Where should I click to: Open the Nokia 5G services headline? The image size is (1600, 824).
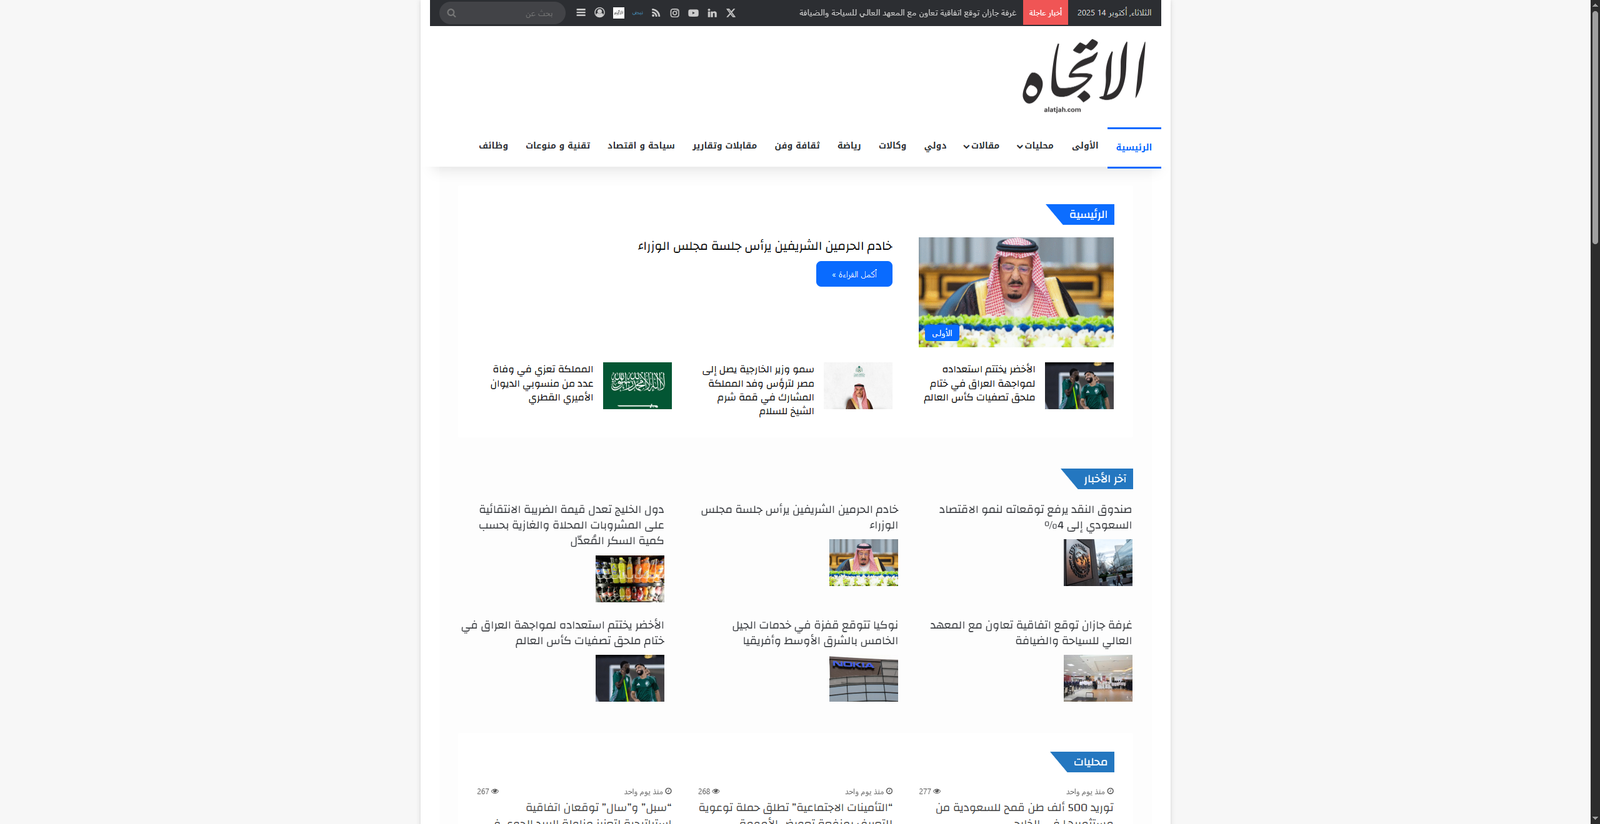(814, 633)
